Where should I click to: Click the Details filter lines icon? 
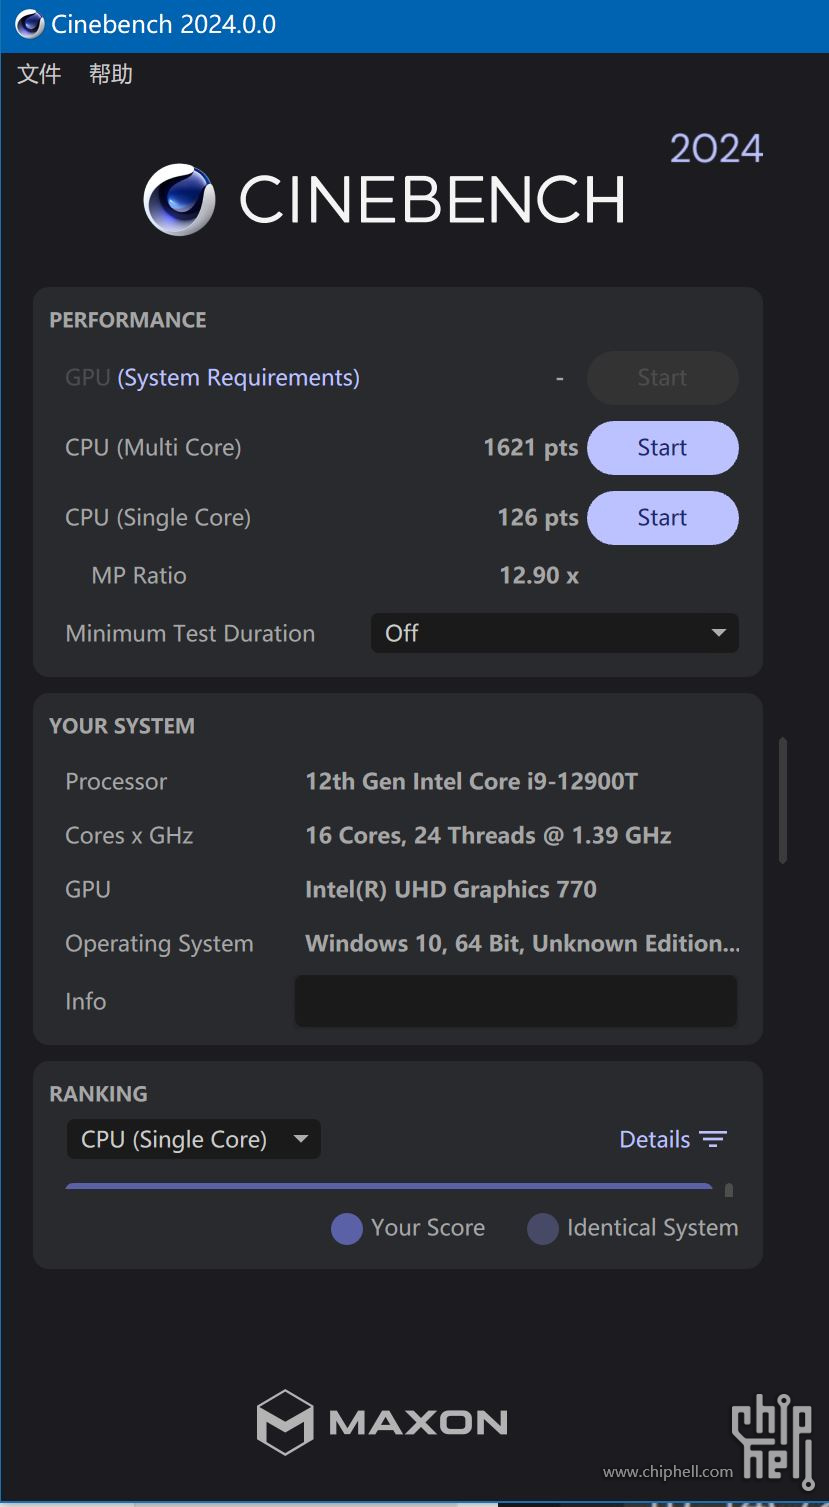[x=713, y=1139]
